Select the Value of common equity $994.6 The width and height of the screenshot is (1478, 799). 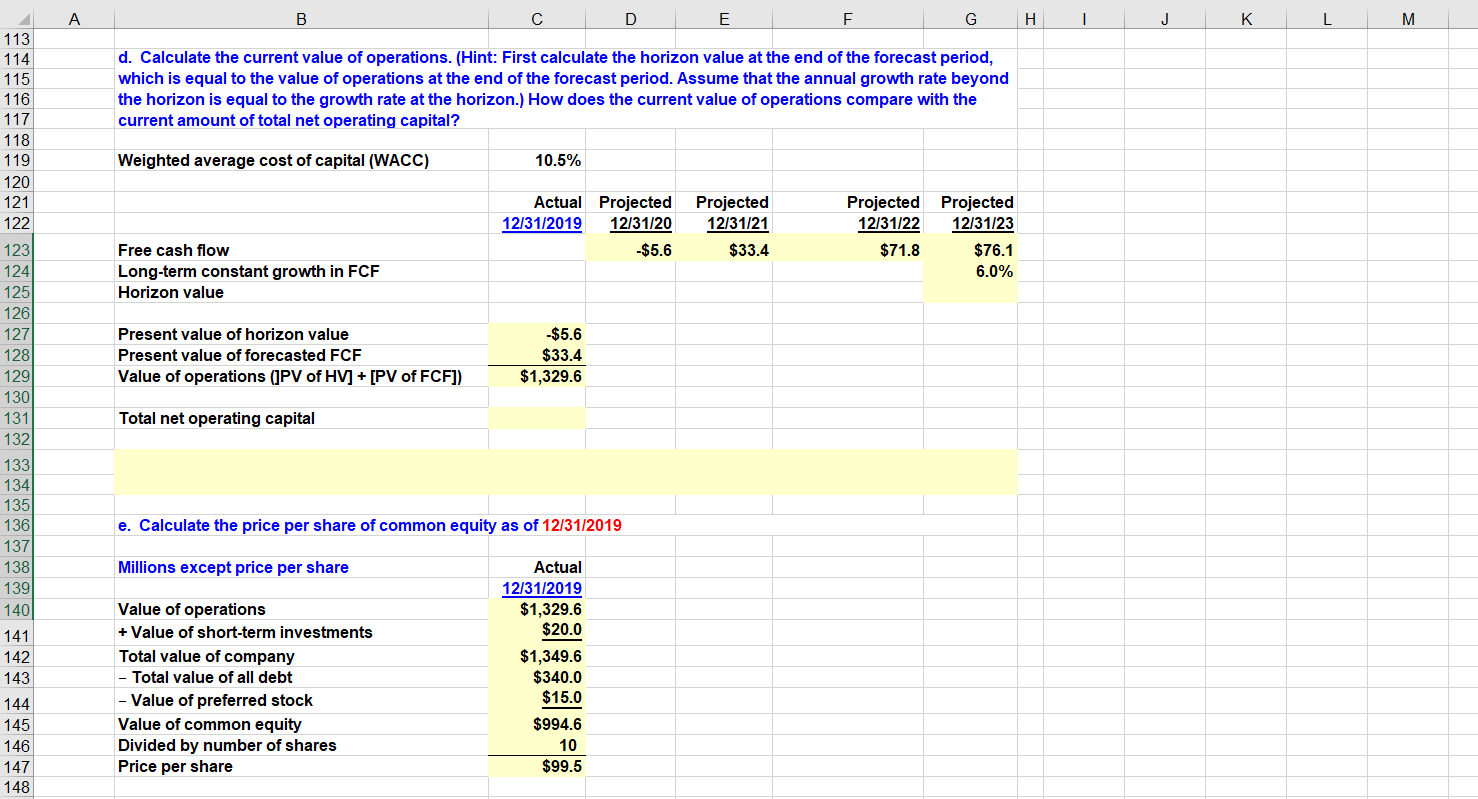[537, 724]
